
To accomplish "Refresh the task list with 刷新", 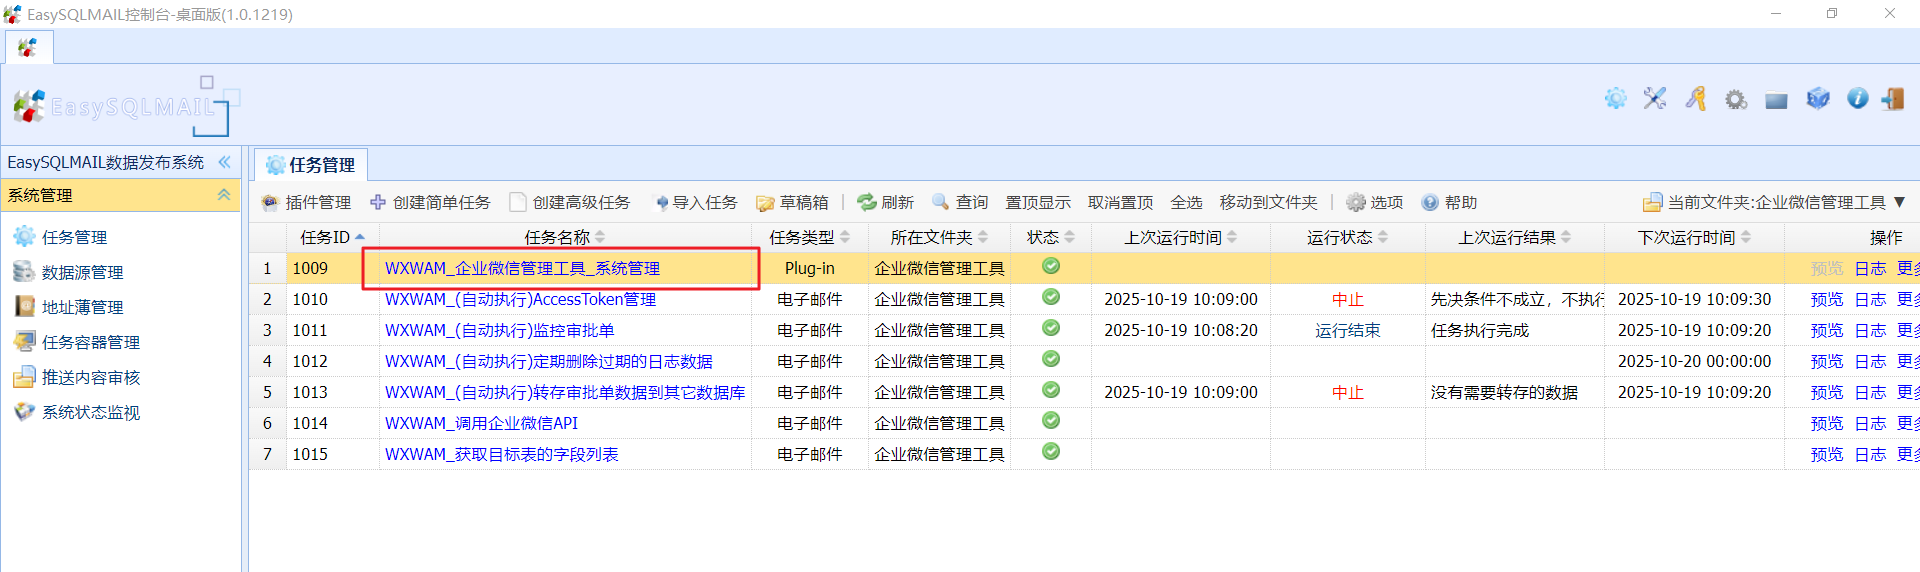I will pos(885,203).
